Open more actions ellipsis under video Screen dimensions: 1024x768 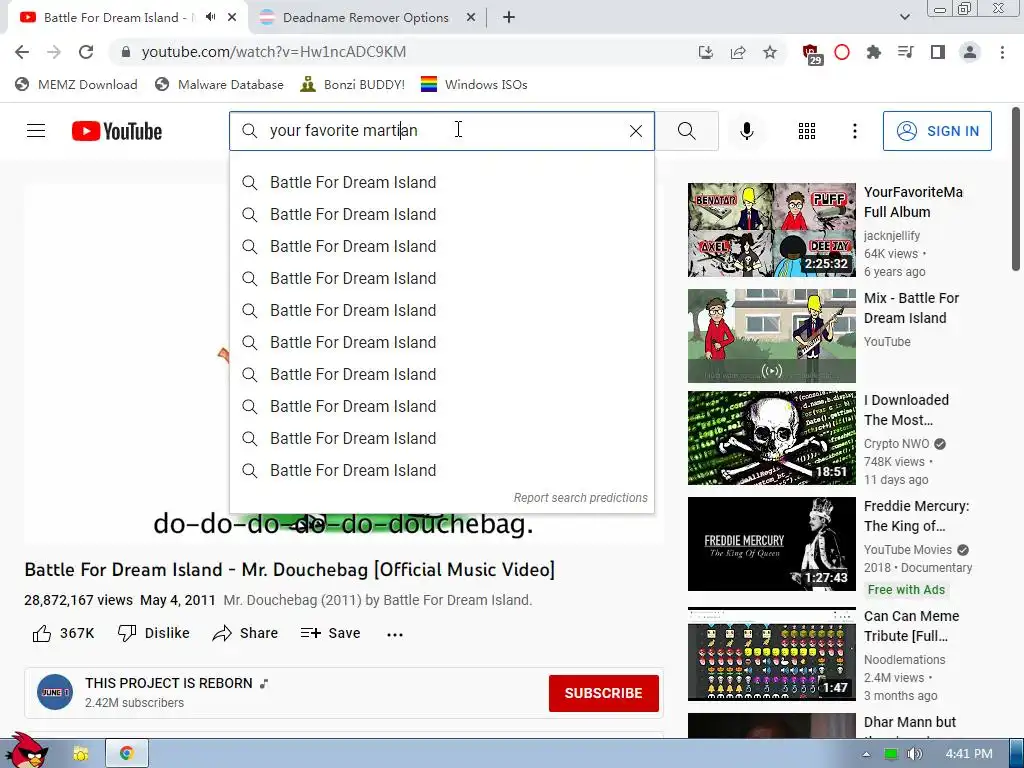pos(394,634)
